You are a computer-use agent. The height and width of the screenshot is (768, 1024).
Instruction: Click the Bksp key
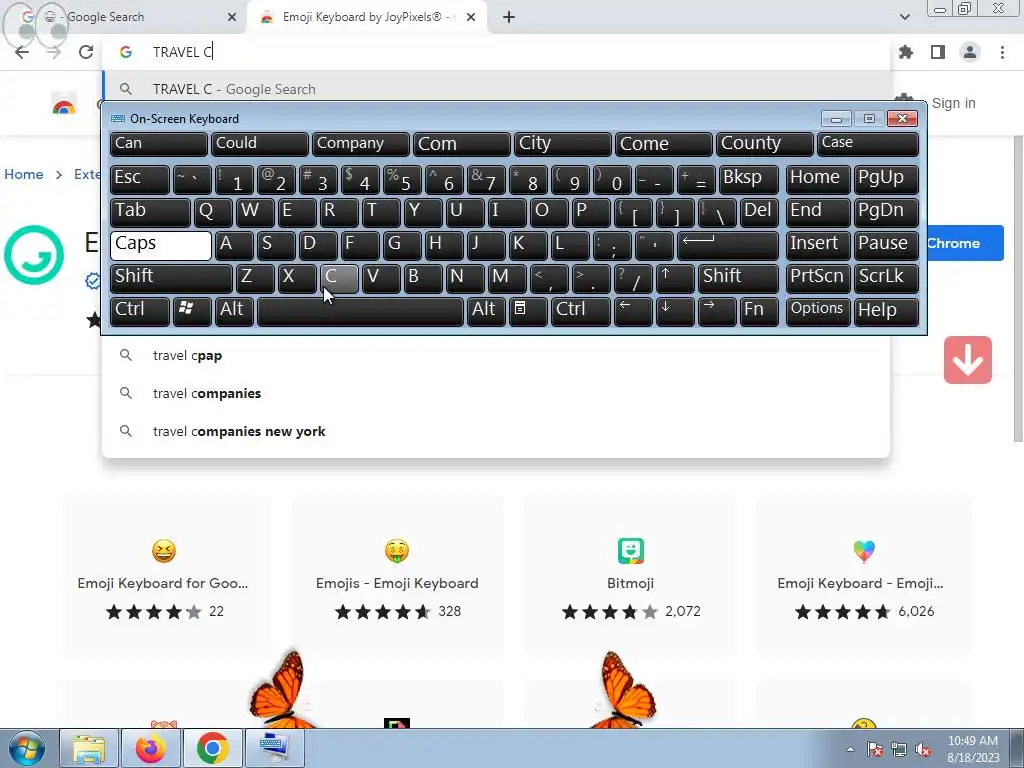(x=748, y=179)
